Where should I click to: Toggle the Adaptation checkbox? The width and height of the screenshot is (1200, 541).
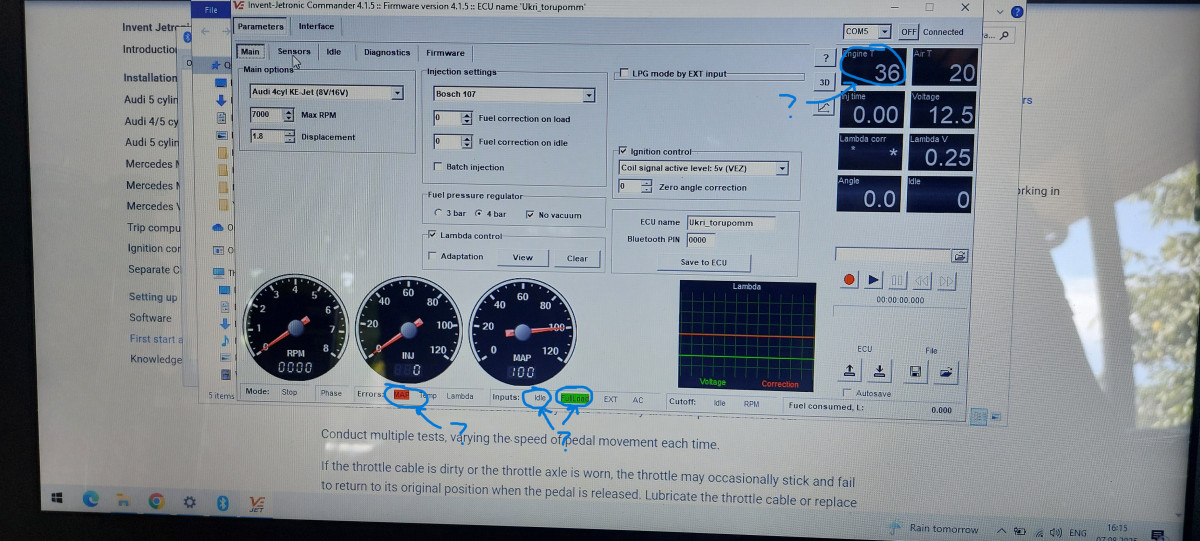[x=432, y=257]
